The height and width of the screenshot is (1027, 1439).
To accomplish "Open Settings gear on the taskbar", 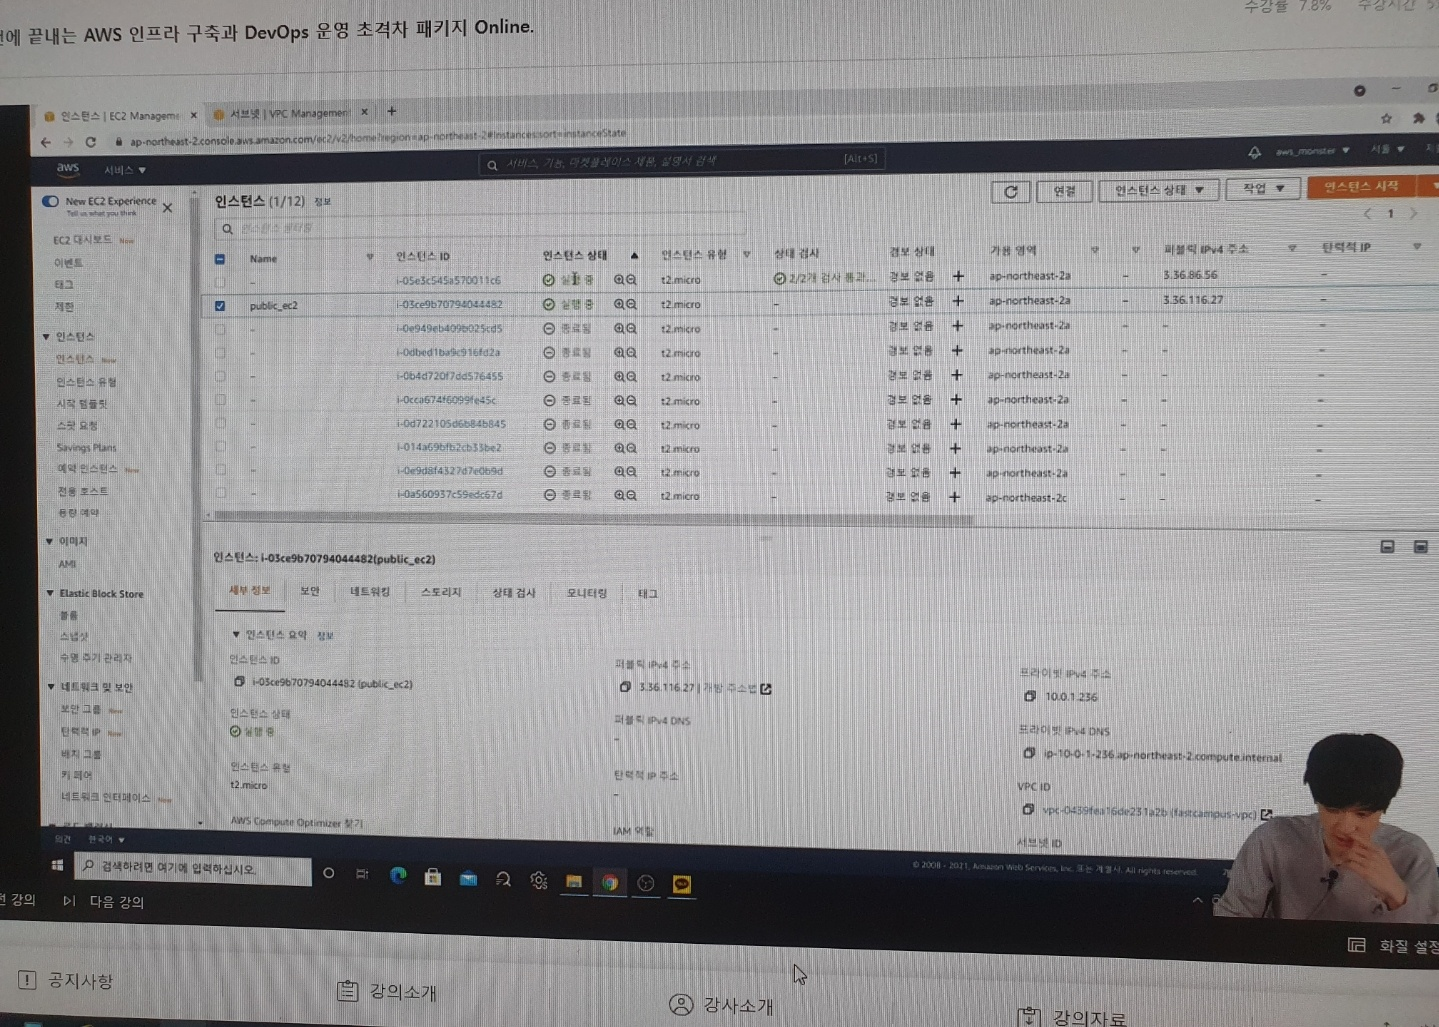I will [539, 880].
